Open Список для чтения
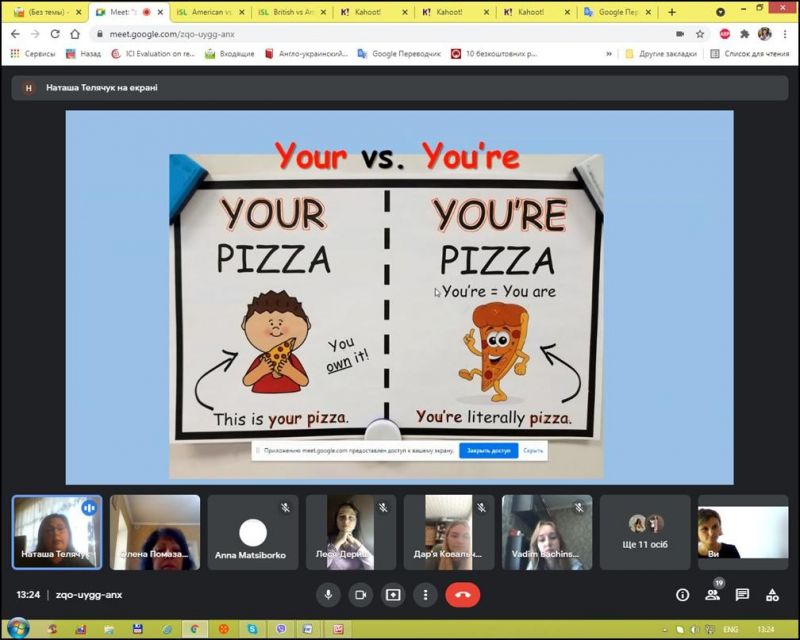The image size is (800, 640). pyautogui.click(x=750, y=54)
